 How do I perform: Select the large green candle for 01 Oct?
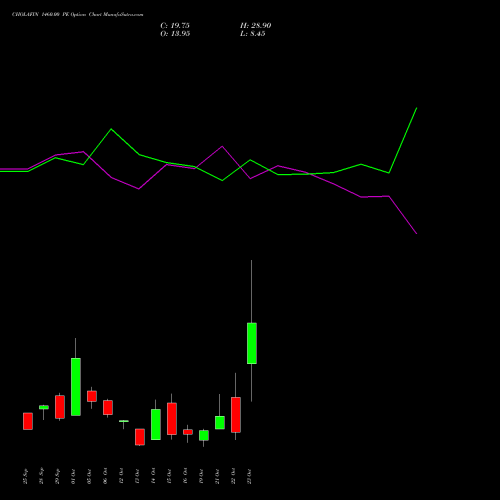pyautogui.click(x=76, y=387)
